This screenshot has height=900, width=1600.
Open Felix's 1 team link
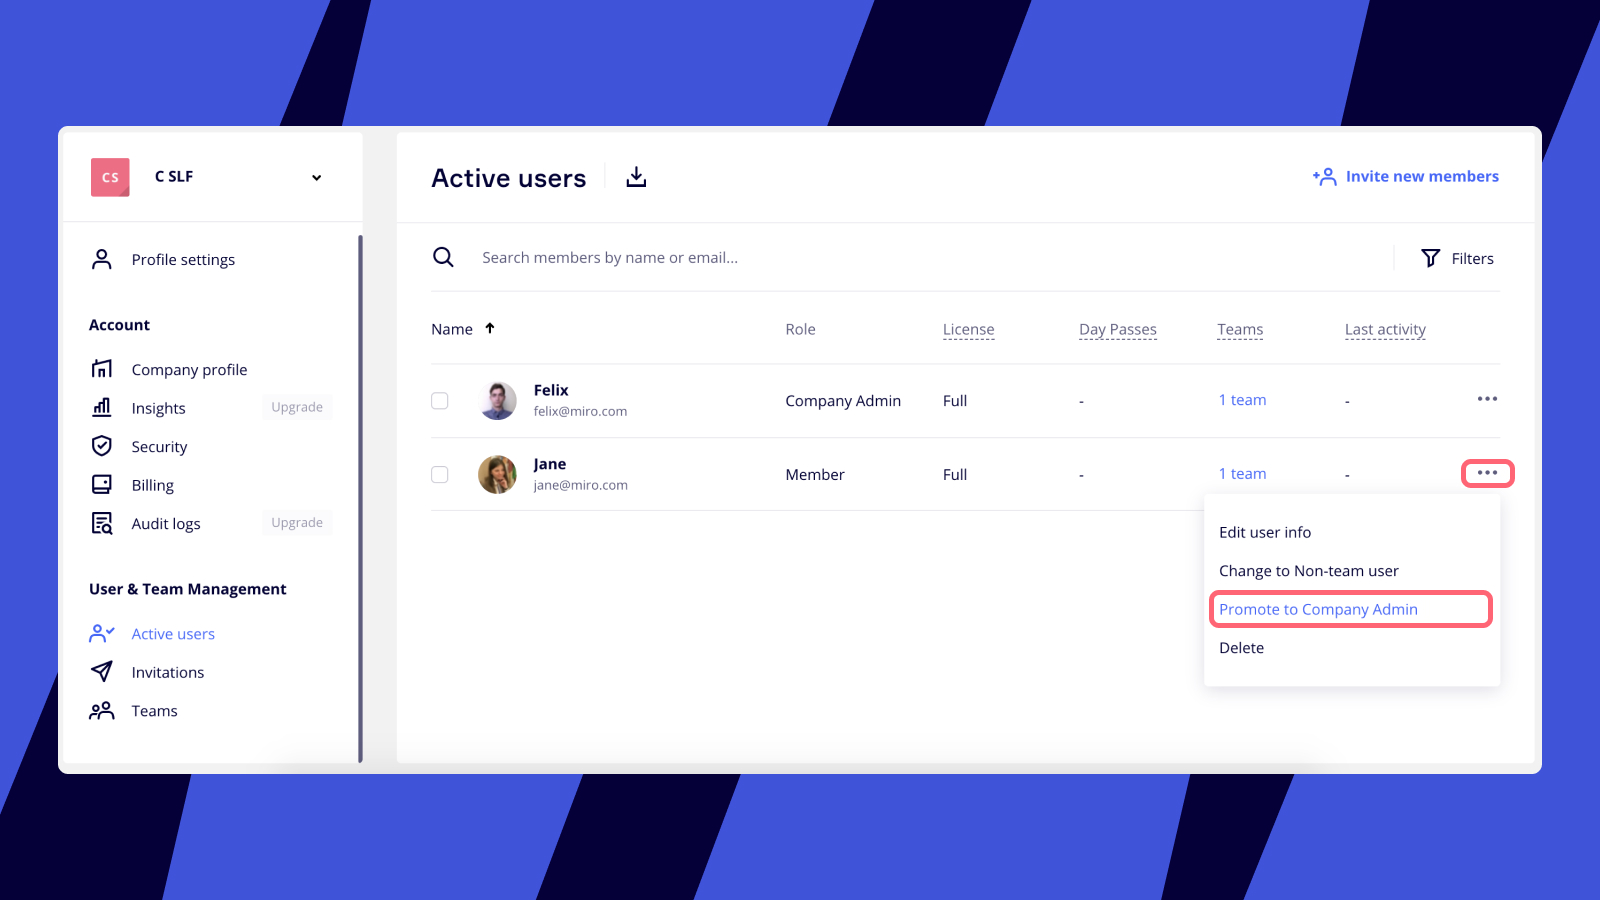coord(1242,400)
